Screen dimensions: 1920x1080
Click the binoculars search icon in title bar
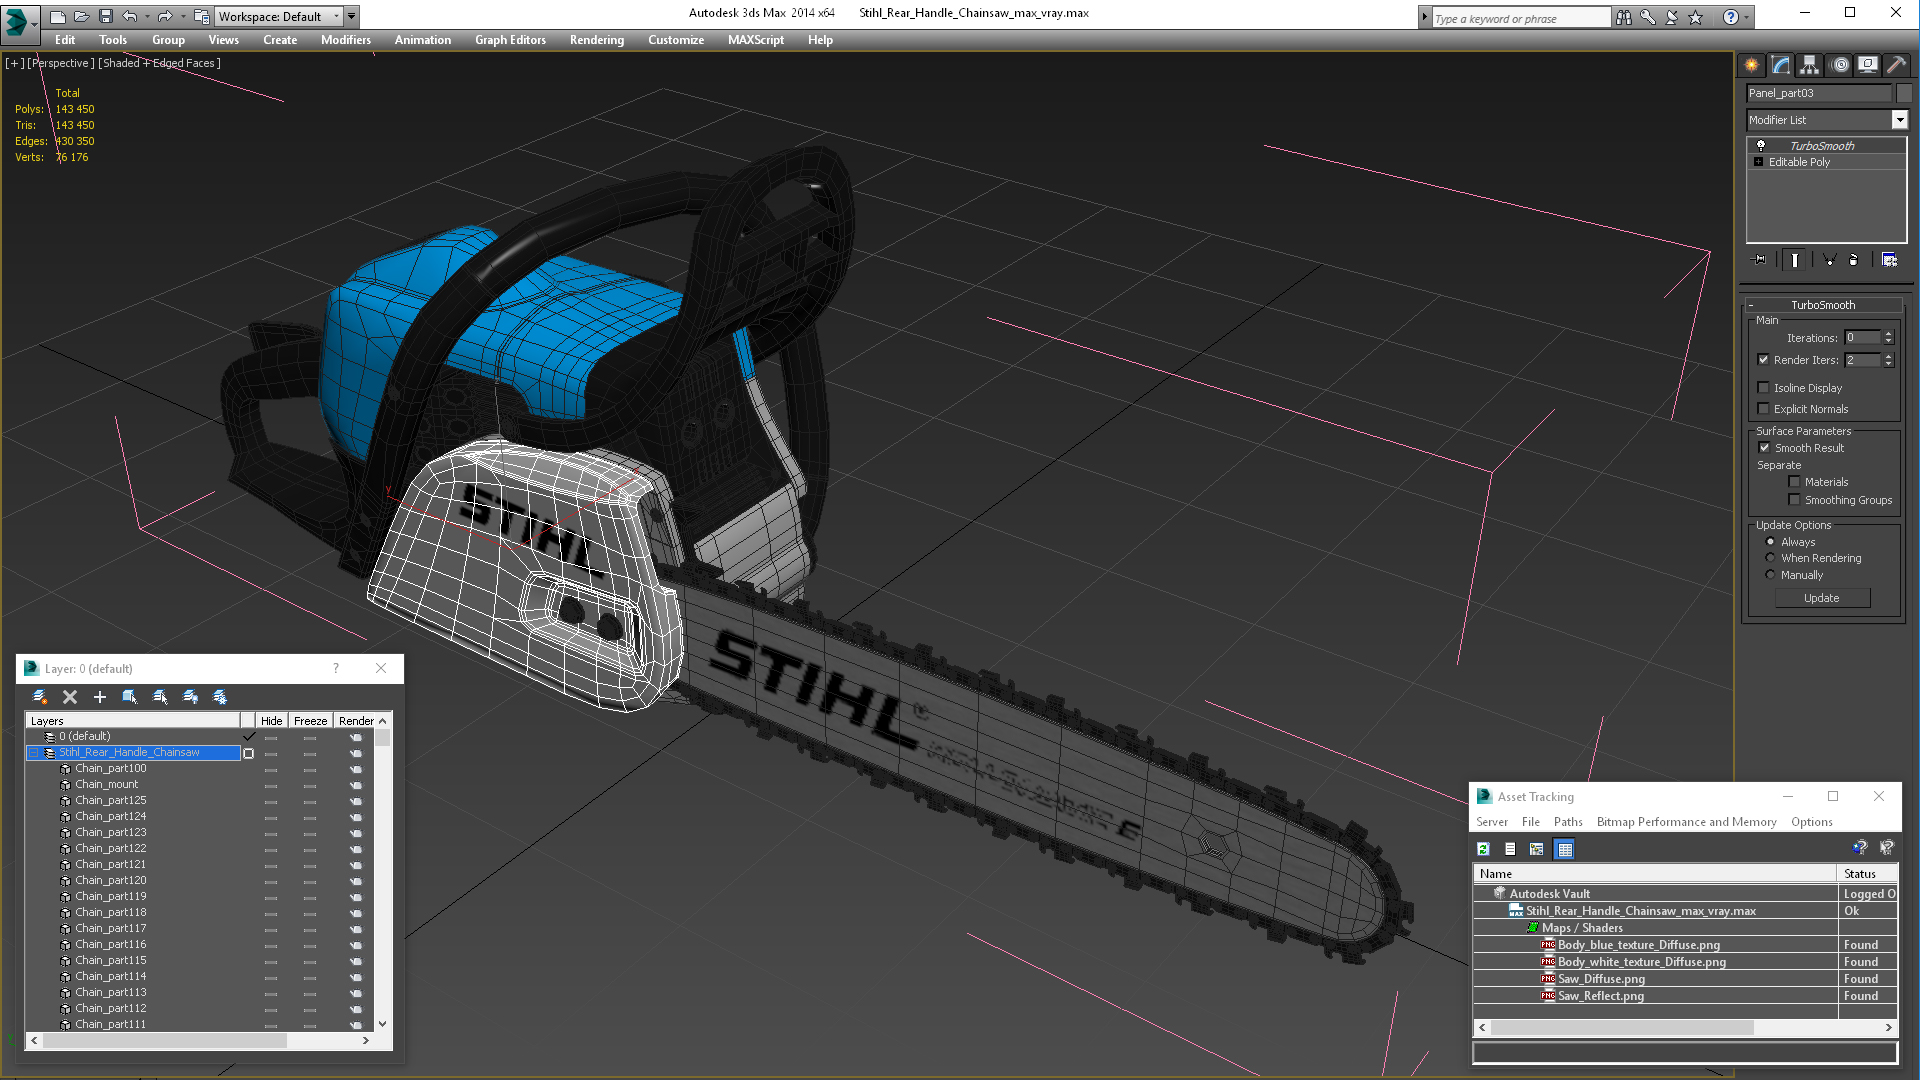[1623, 17]
